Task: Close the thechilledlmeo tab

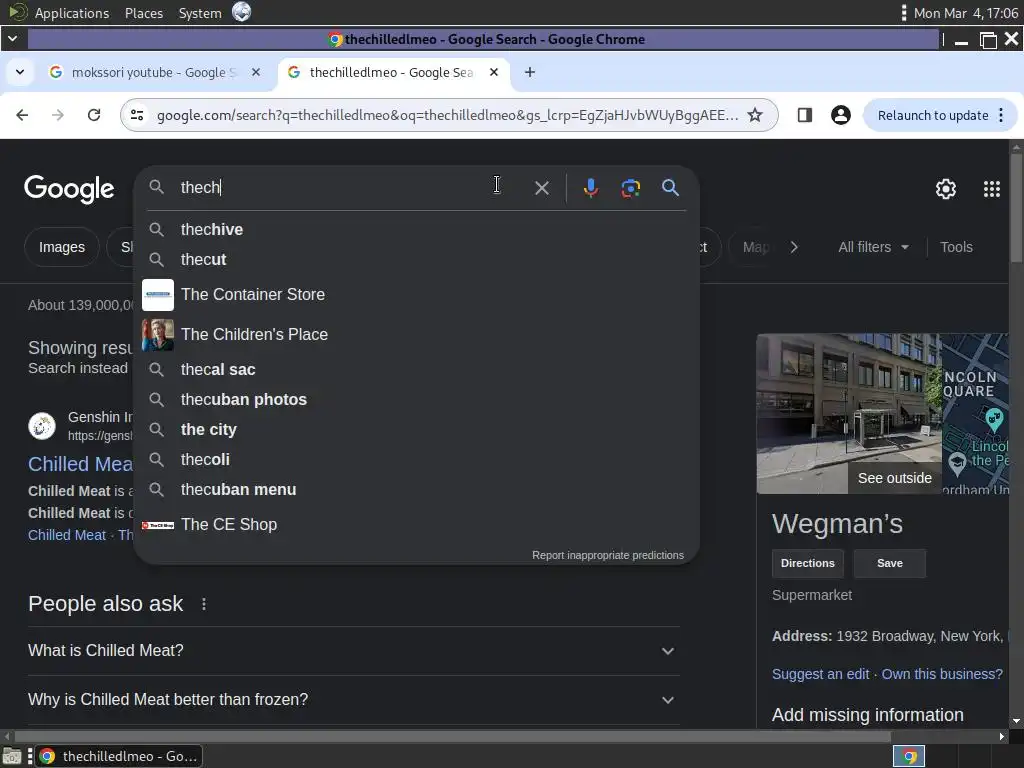Action: click(x=494, y=72)
